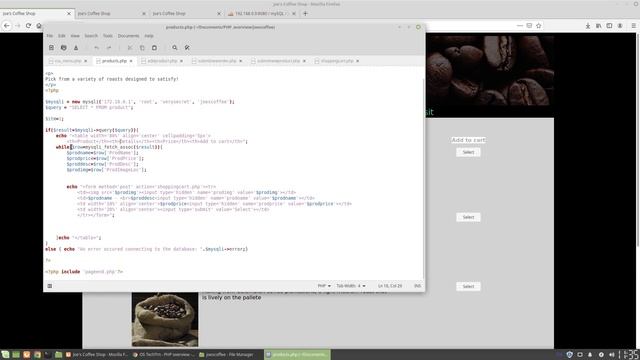Click INS insert mode indicator in status bar
Screen dimensions: 640x360
(x=417, y=286)
